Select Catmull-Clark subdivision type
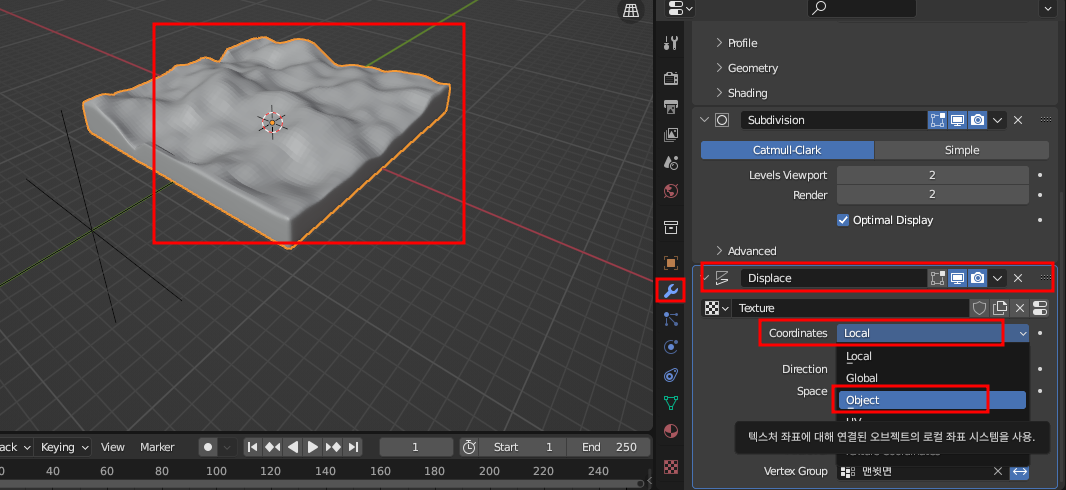 point(787,150)
